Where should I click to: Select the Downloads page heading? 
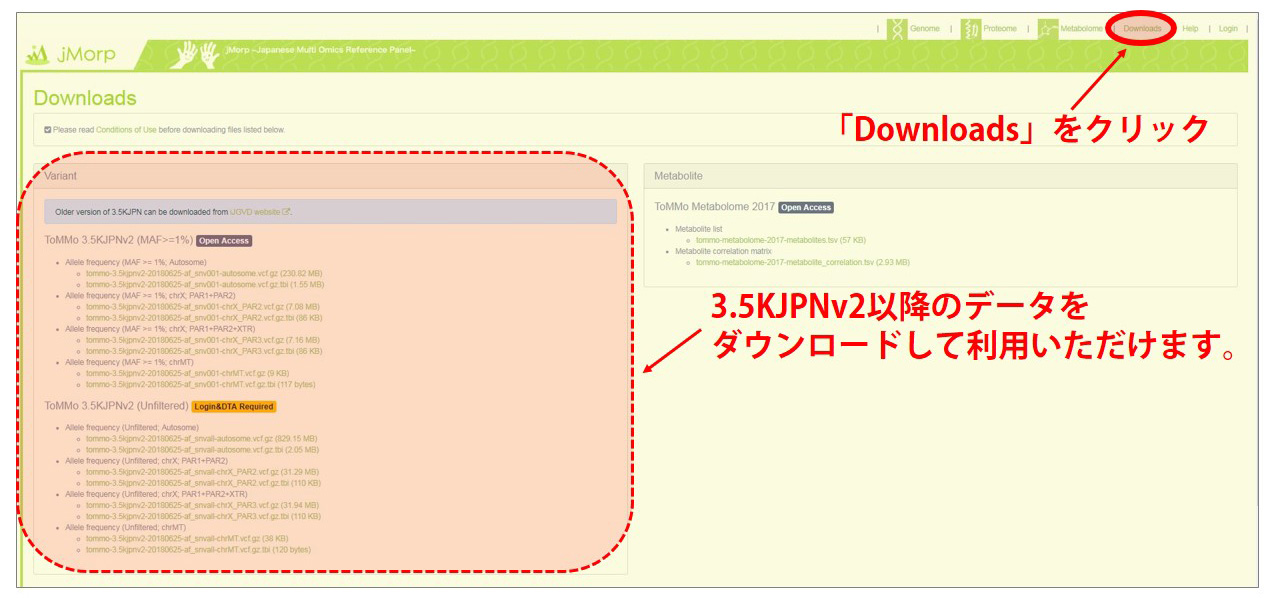point(85,98)
